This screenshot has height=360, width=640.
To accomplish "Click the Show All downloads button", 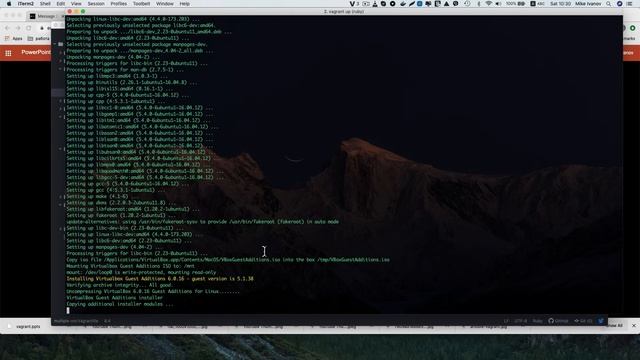I will [x=615, y=326].
